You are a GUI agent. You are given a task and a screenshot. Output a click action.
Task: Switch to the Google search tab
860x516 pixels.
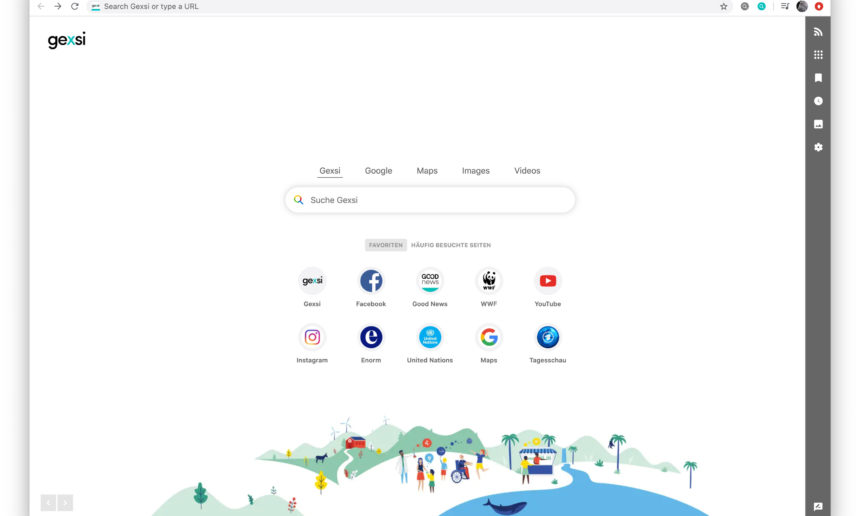[x=378, y=171]
